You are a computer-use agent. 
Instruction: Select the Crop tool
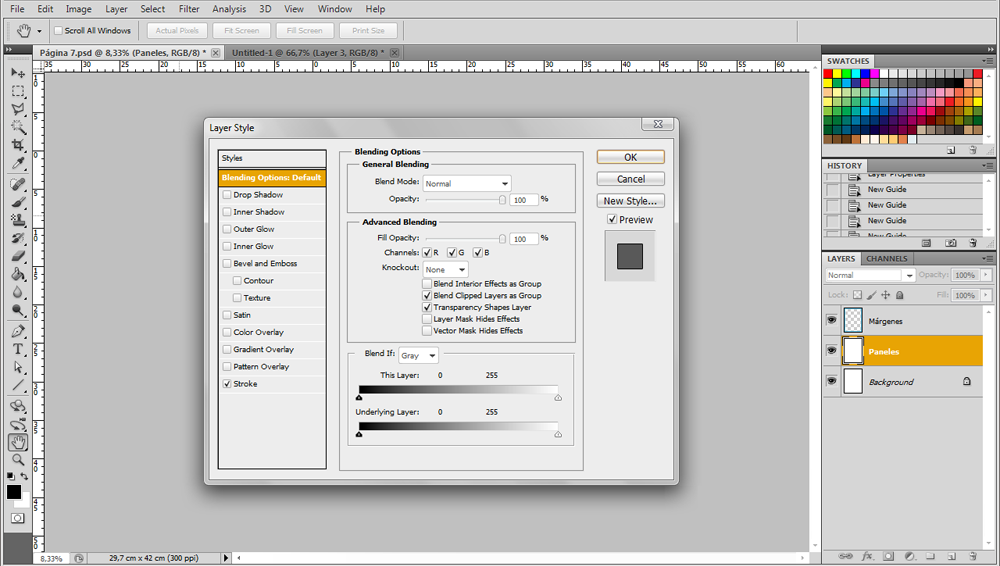pos(18,146)
